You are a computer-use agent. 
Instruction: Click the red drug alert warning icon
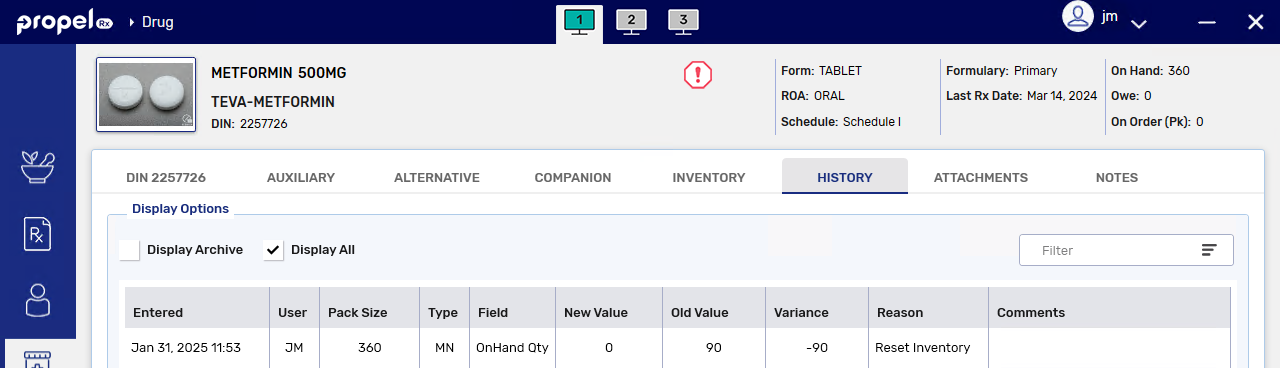pyautogui.click(x=697, y=75)
